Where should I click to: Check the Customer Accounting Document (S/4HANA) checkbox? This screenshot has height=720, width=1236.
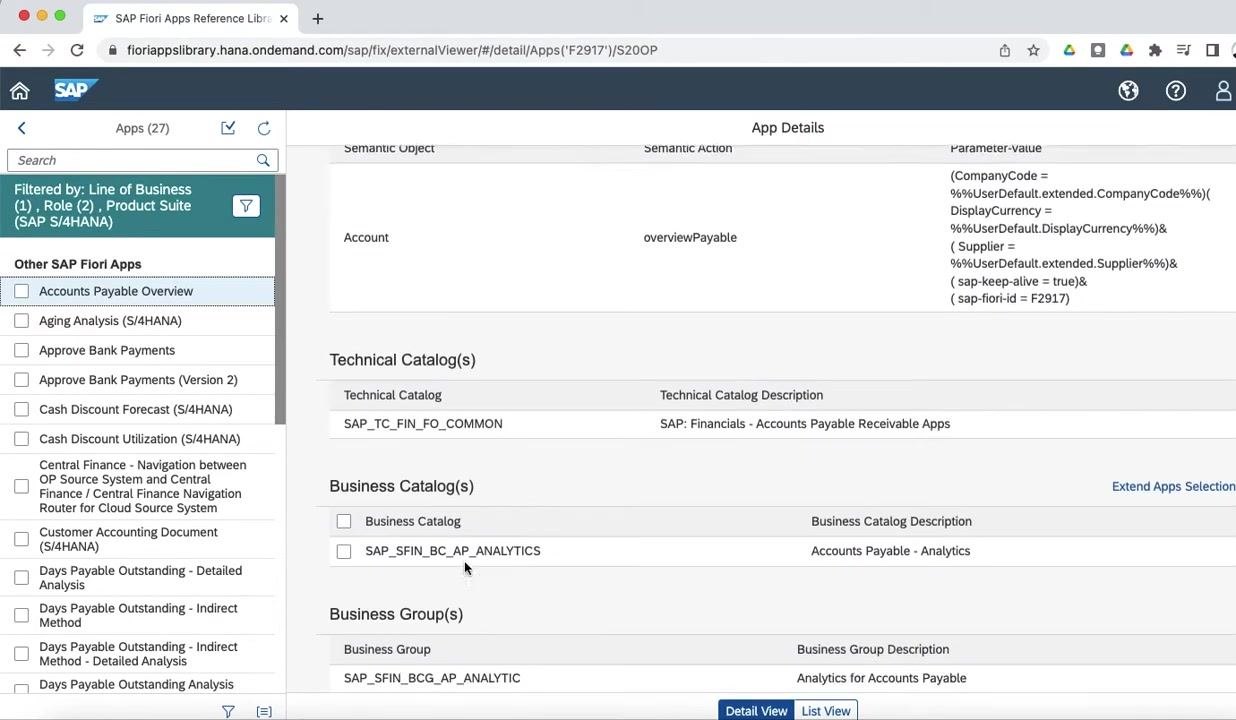(22, 539)
